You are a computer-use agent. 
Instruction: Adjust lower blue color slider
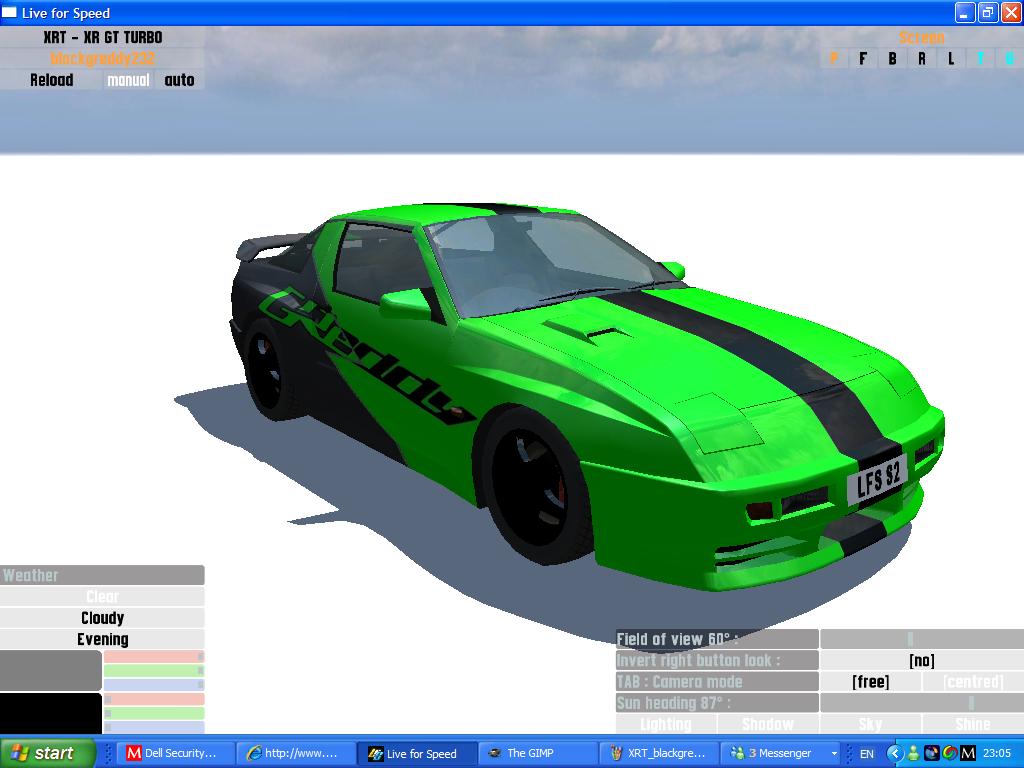(x=154, y=728)
